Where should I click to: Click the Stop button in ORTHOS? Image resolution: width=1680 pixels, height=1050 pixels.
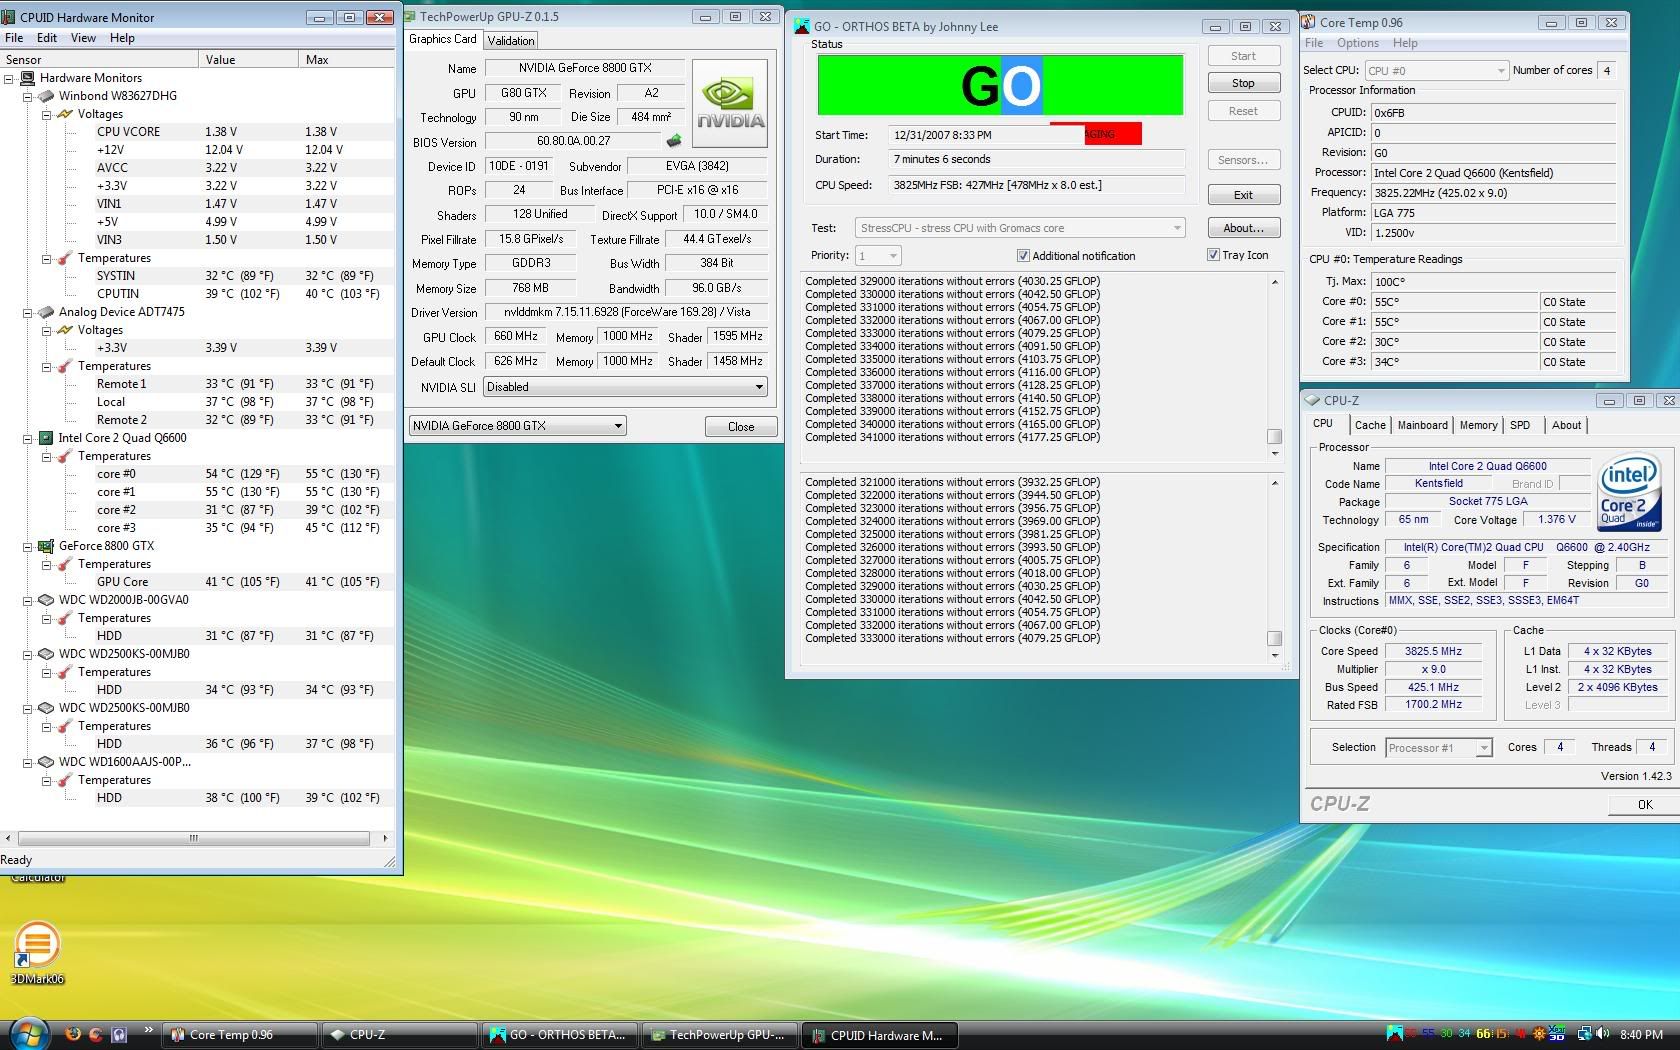(1243, 83)
